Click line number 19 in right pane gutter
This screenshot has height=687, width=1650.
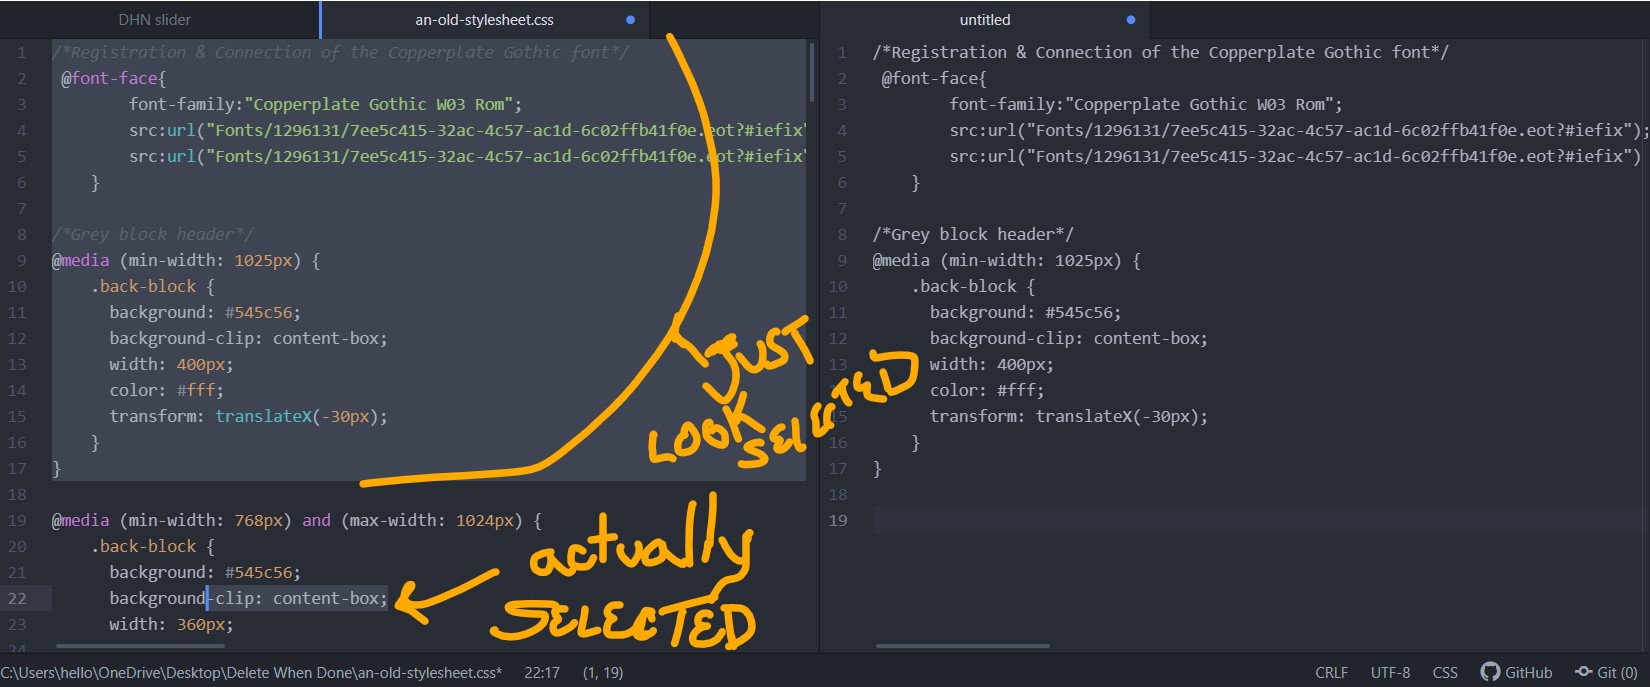[x=838, y=520]
